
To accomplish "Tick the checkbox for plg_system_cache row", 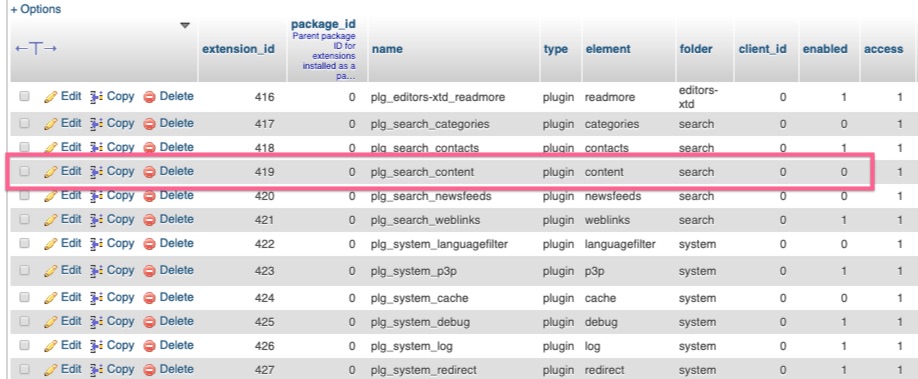I will (x=25, y=297).
